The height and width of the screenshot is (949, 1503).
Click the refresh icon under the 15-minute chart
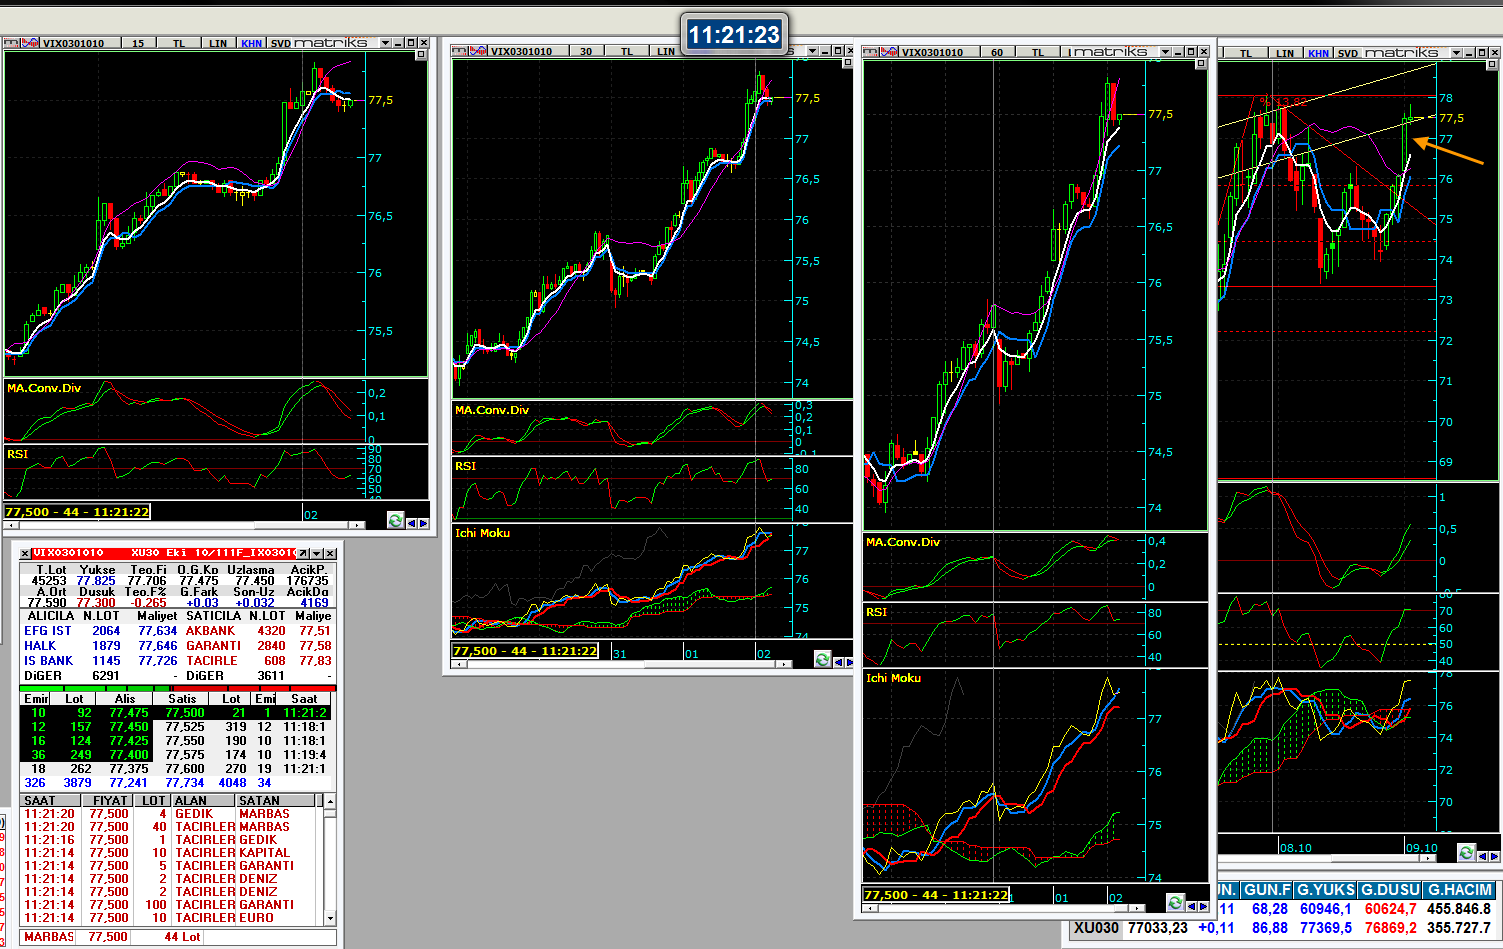(395, 521)
